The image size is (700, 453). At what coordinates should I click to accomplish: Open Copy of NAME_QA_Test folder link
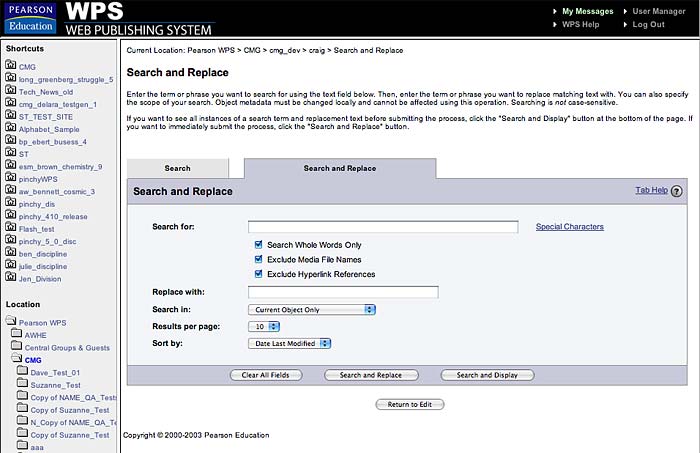74,398
